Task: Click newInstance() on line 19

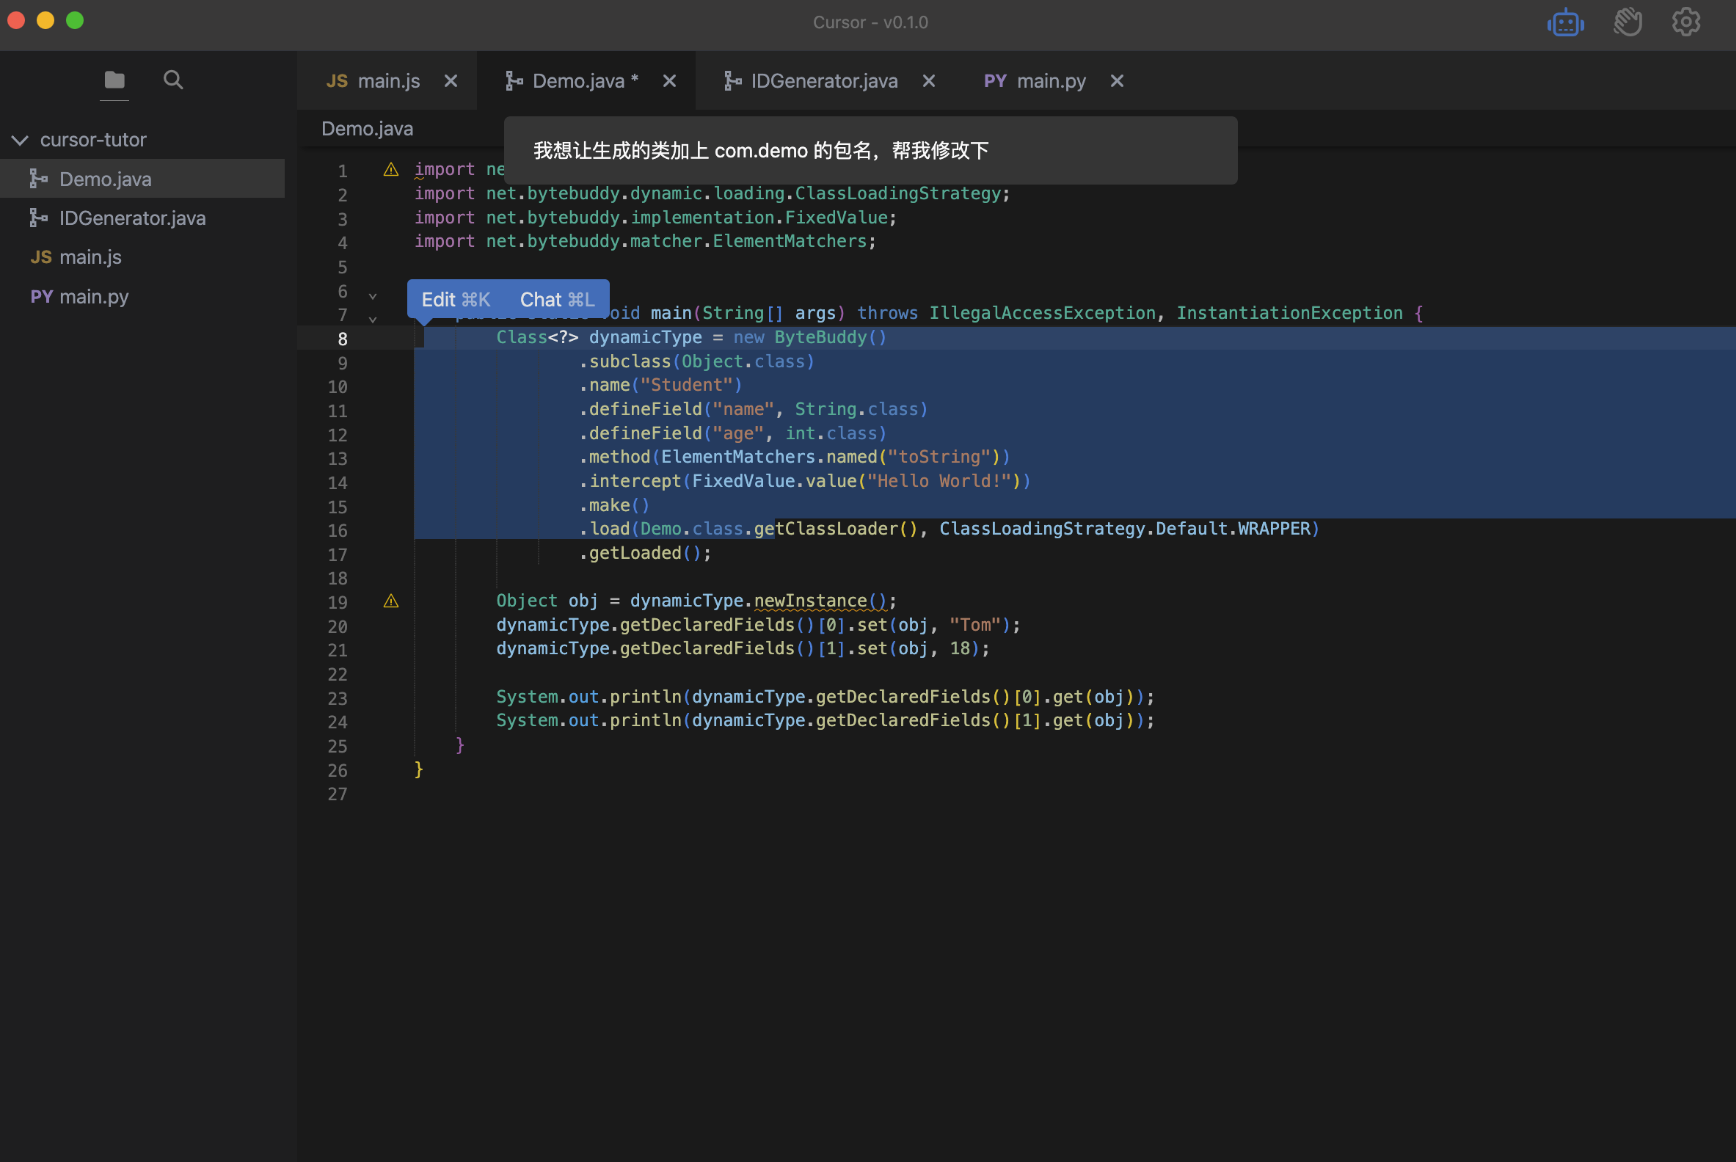Action: click(820, 601)
